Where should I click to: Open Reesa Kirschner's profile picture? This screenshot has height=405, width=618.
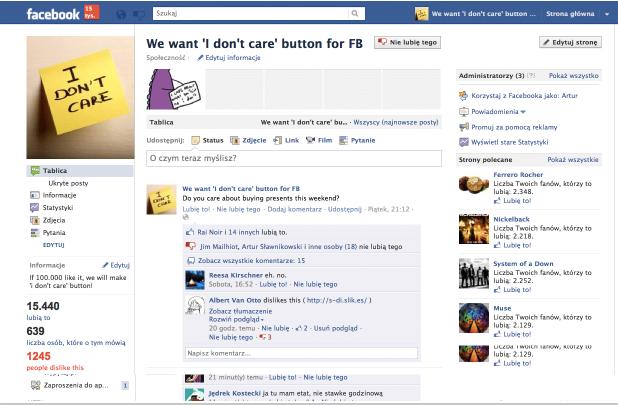point(195,280)
